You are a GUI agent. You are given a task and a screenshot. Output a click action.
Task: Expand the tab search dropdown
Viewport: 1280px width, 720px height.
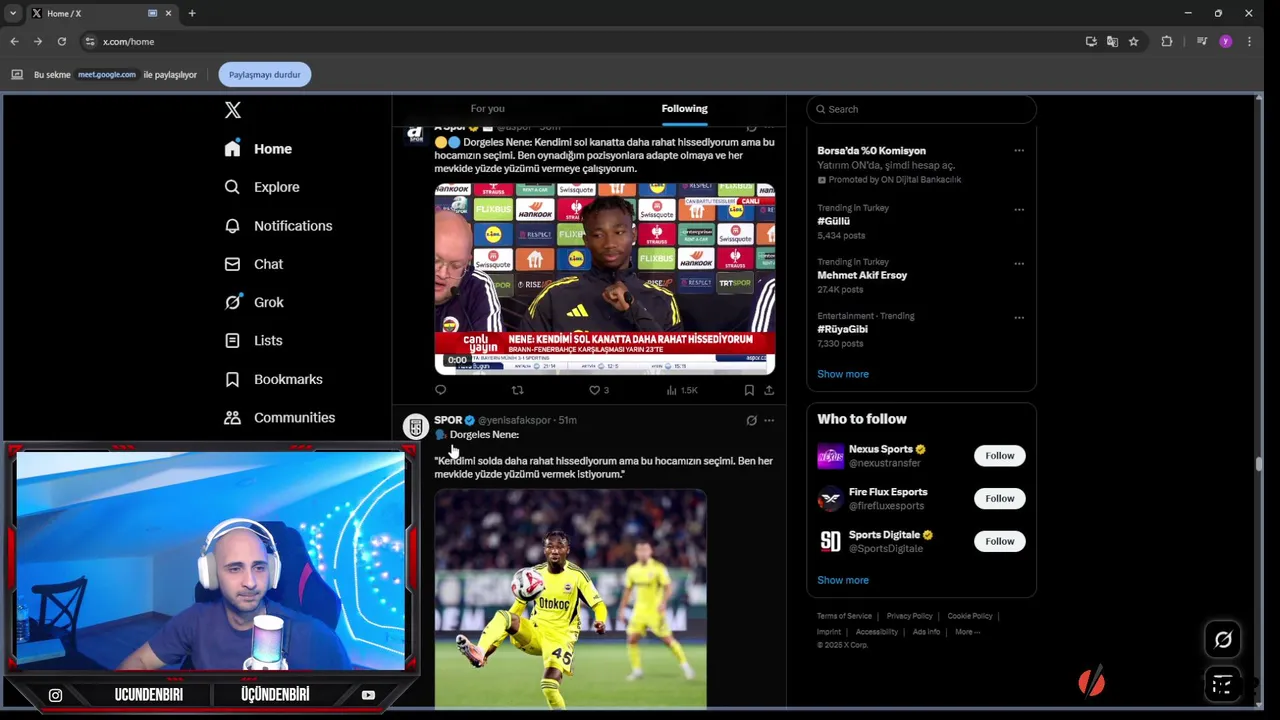click(12, 13)
